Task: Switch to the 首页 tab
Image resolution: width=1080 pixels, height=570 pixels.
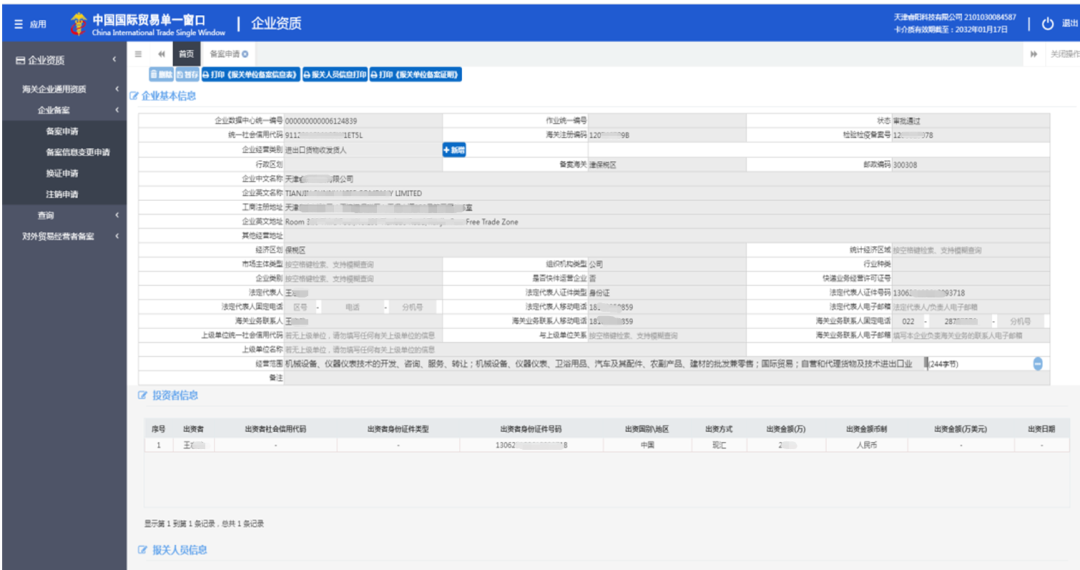Action: coord(186,54)
